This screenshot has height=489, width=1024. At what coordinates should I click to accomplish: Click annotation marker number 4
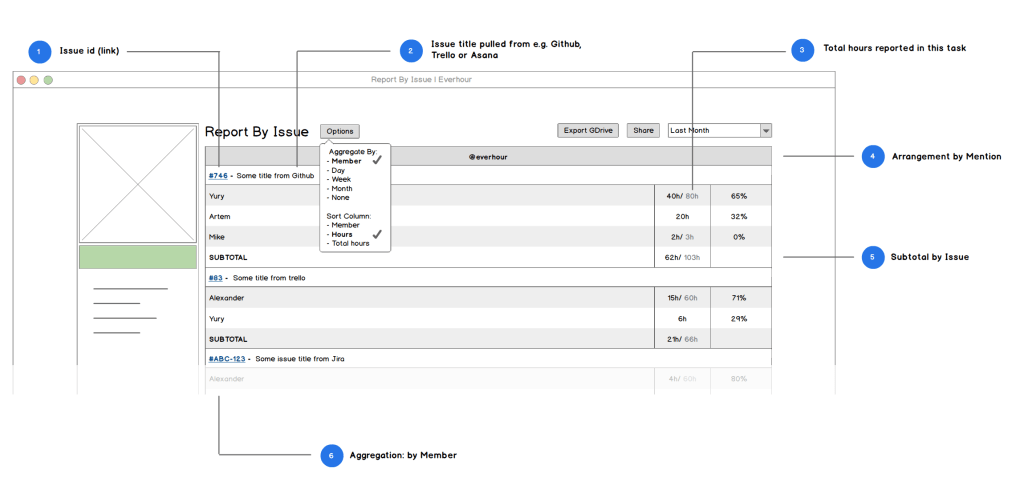pos(872,157)
